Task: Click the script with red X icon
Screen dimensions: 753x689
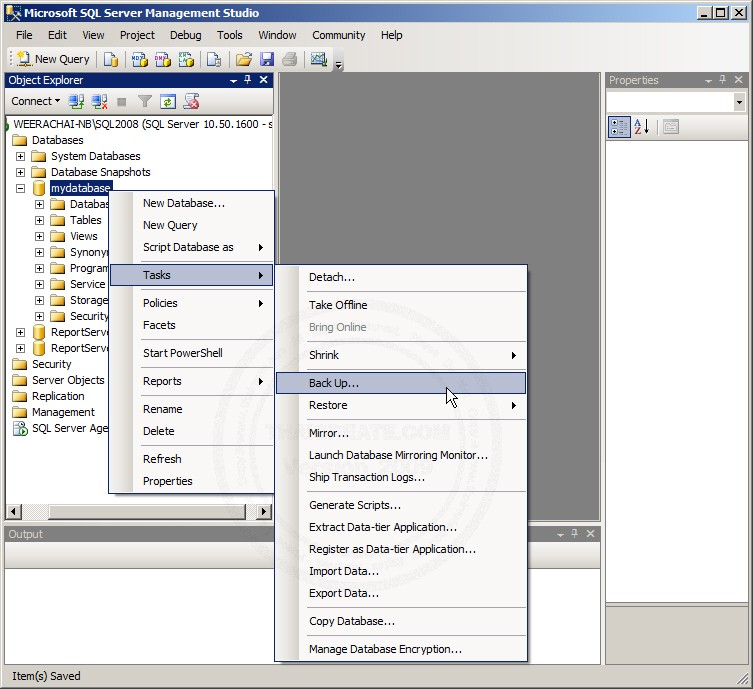Action: [x=191, y=101]
